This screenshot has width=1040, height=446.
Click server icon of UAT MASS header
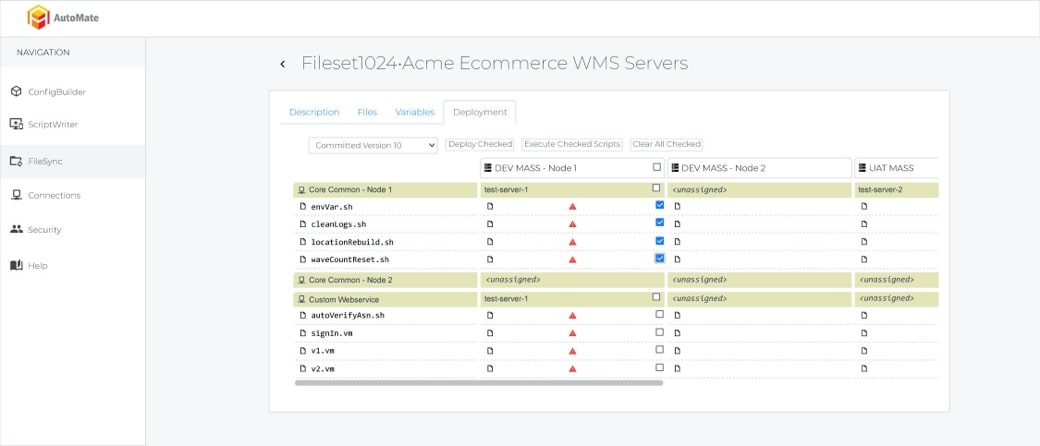click(x=862, y=168)
